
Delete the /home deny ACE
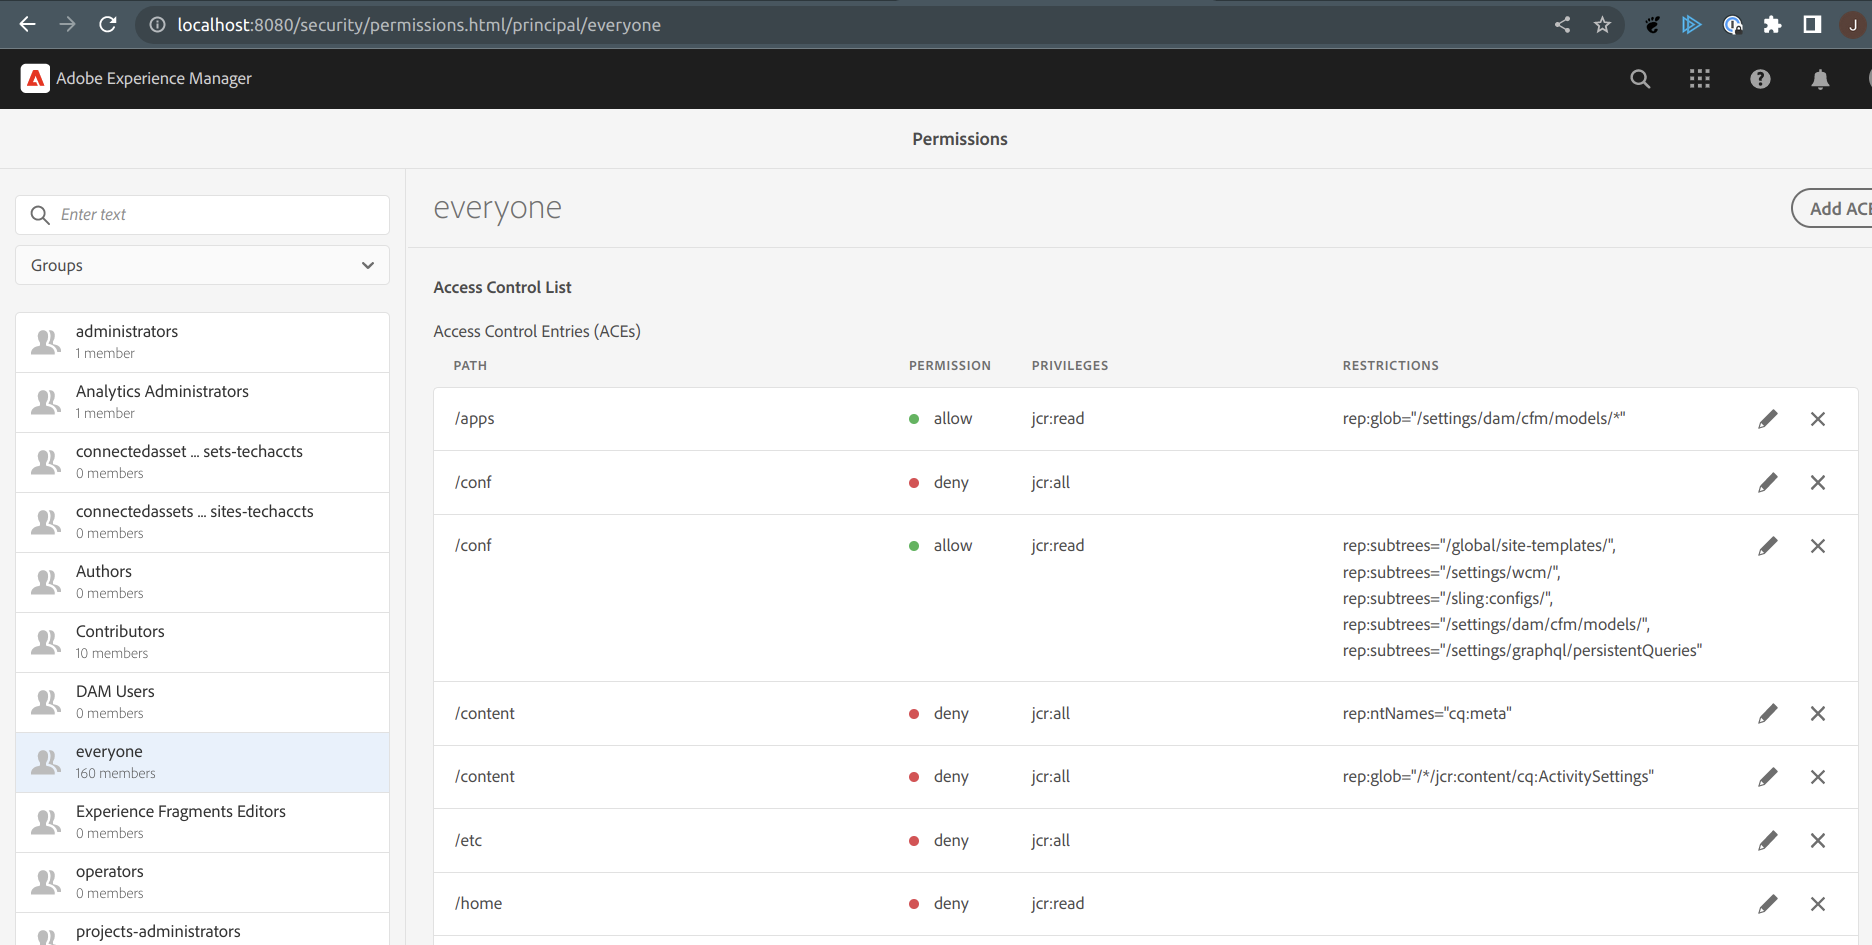coord(1818,904)
